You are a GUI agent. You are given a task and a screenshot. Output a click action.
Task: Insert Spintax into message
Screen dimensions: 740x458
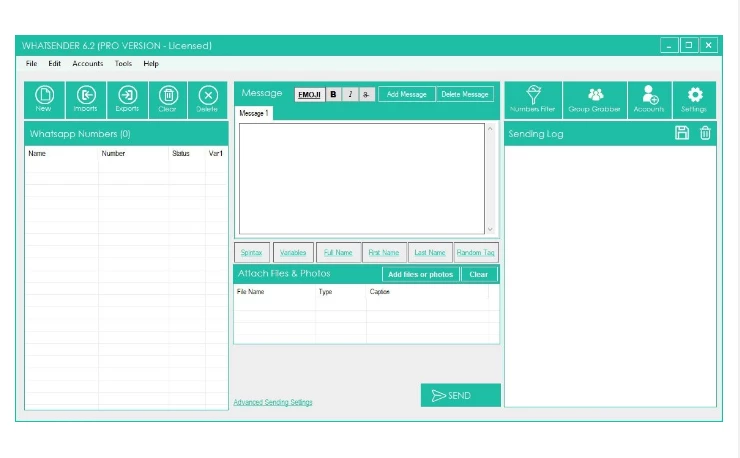(x=252, y=253)
